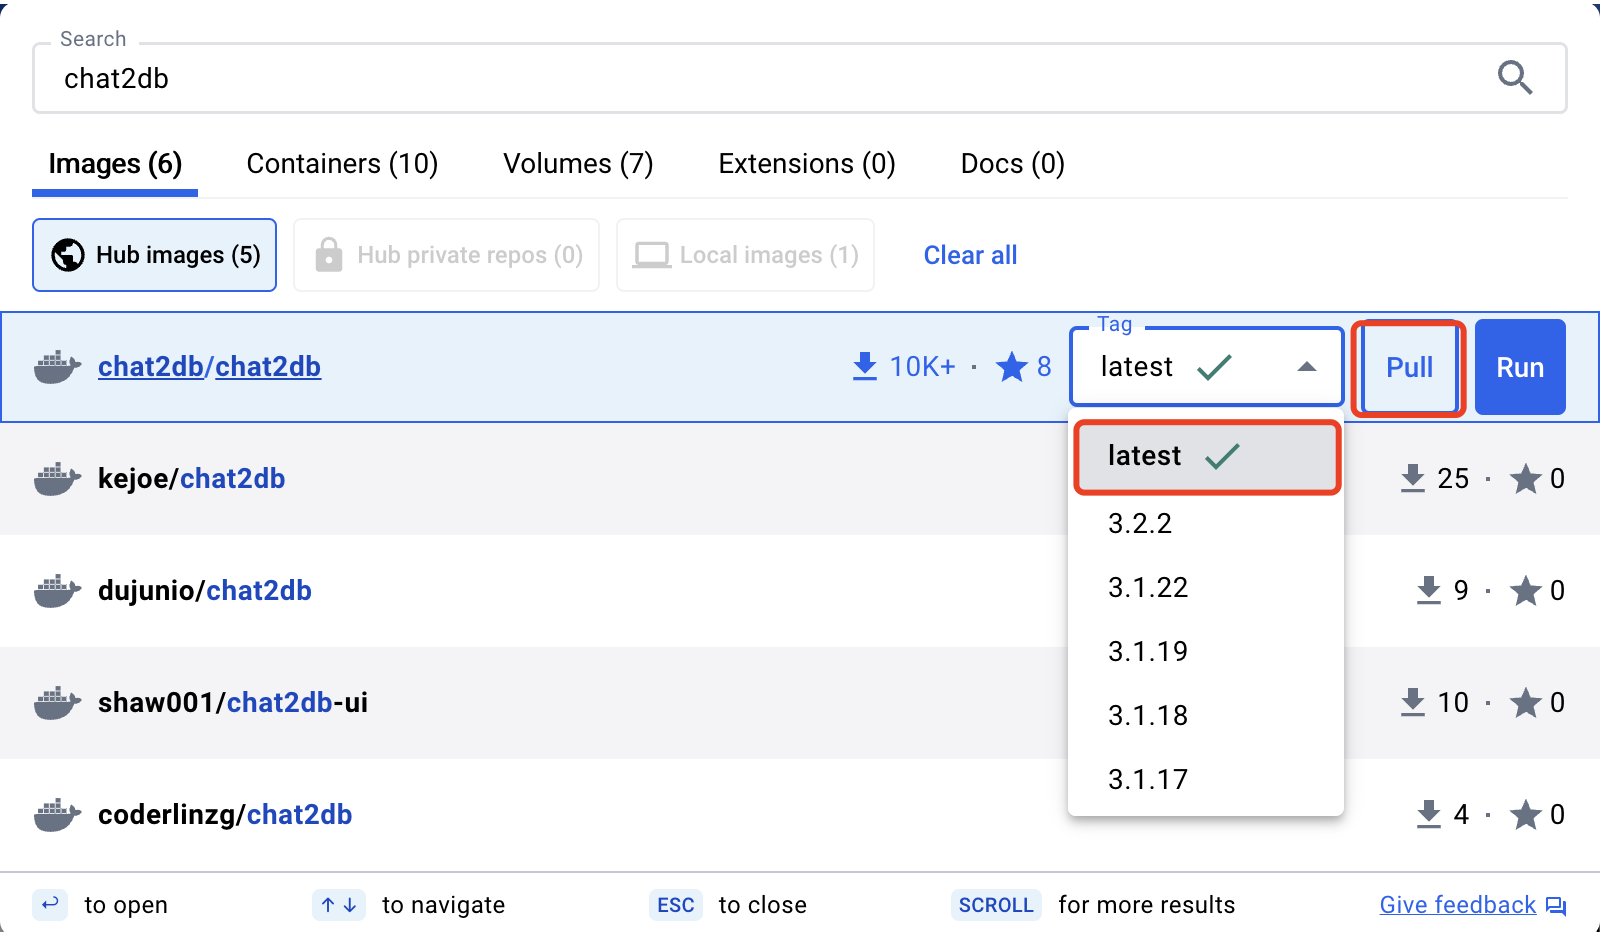Toggle the Local images filter
The width and height of the screenshot is (1600, 932).
pyautogui.click(x=745, y=255)
